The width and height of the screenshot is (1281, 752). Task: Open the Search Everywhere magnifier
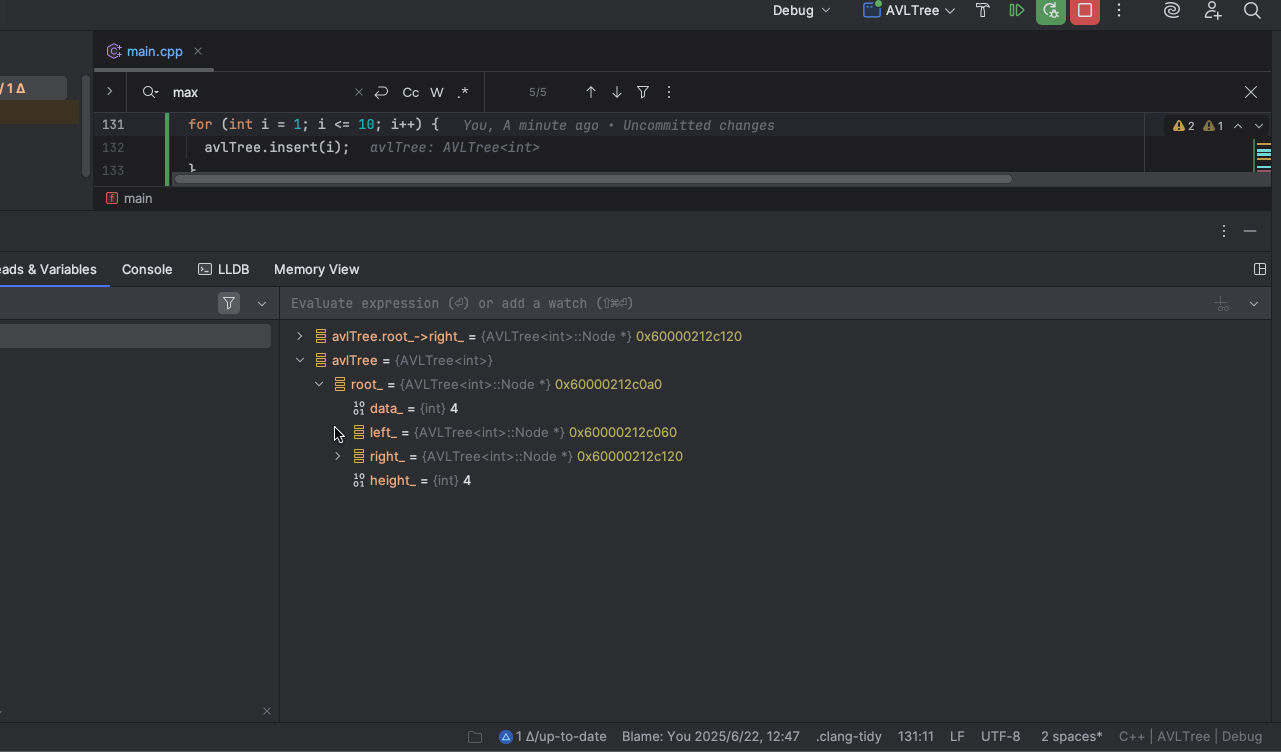[x=1251, y=11]
